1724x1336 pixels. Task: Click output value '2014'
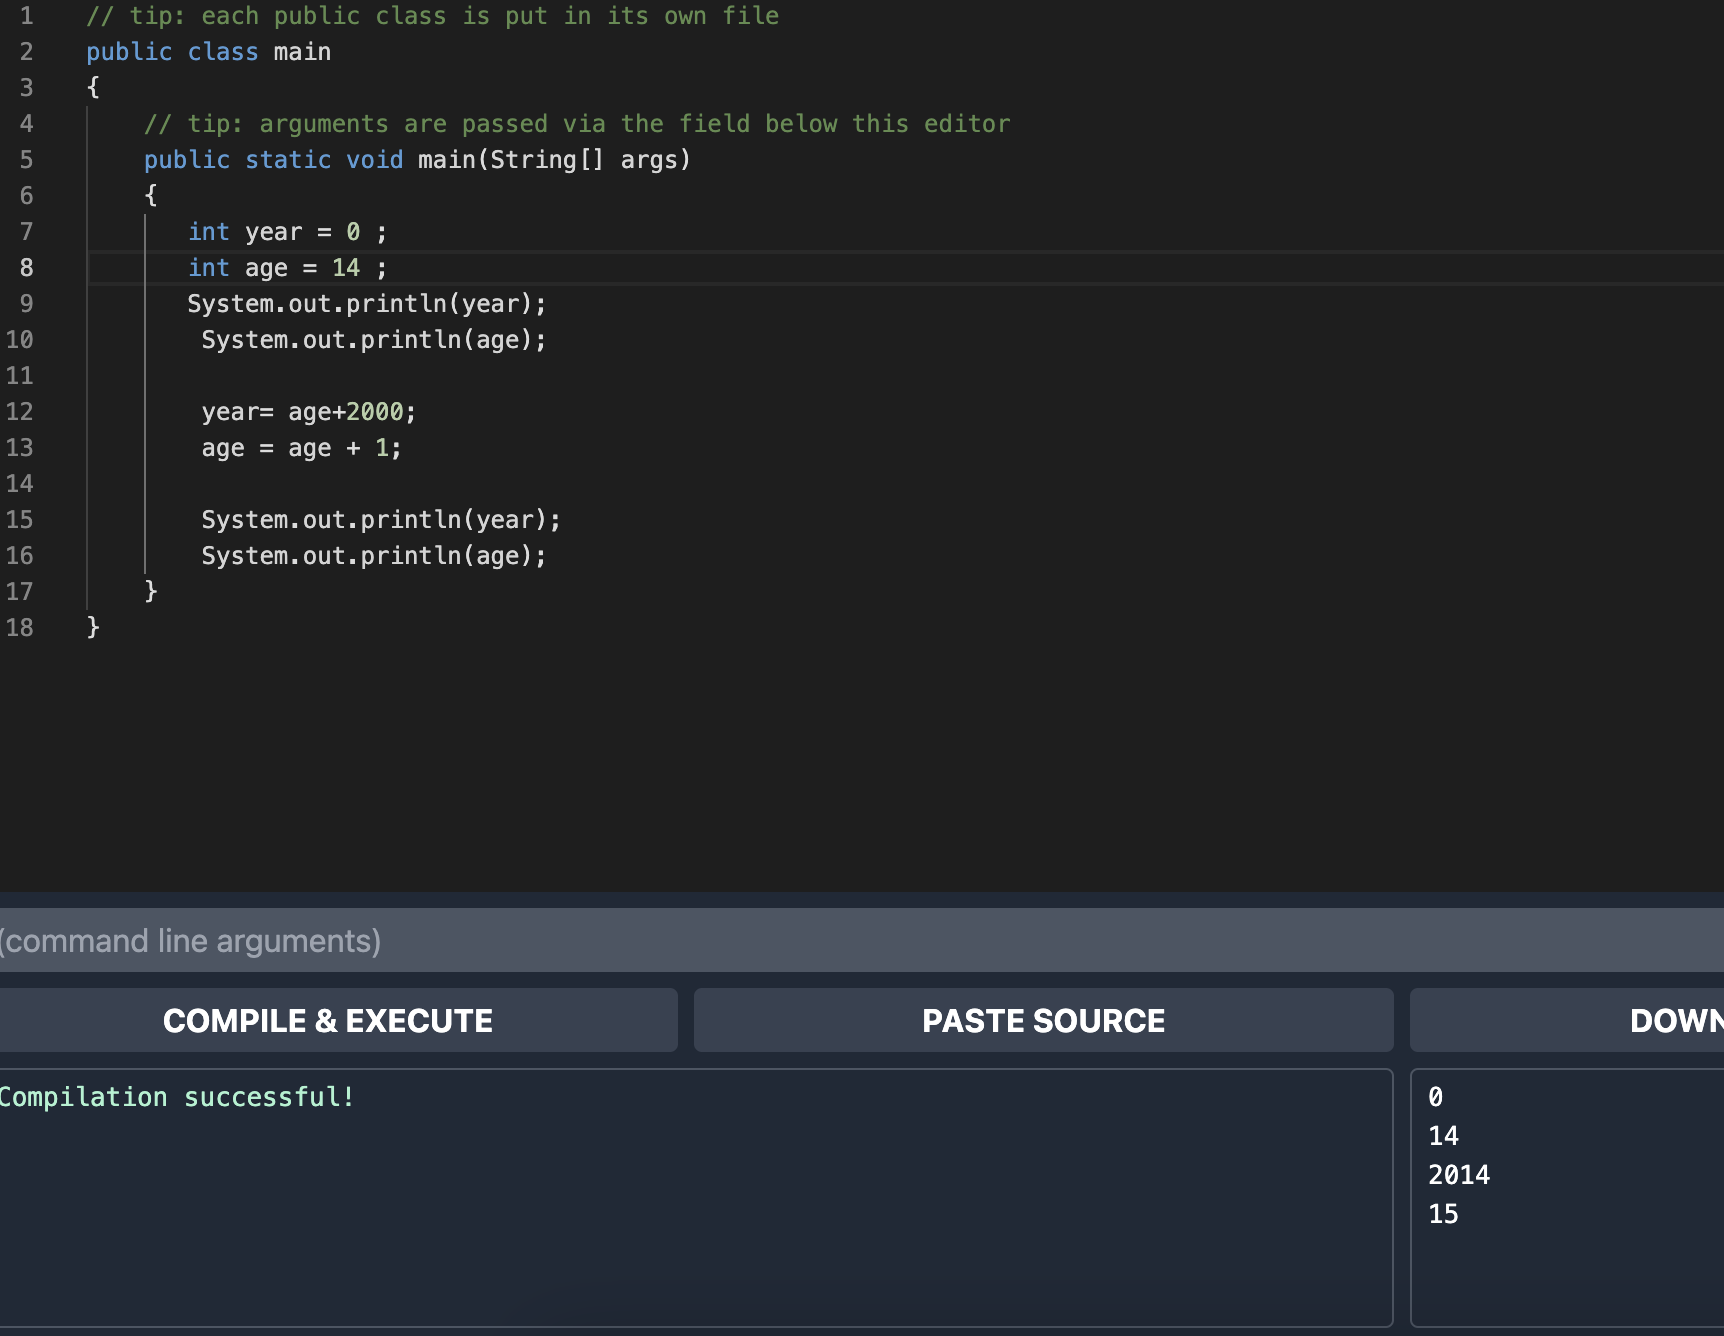[1459, 1175]
